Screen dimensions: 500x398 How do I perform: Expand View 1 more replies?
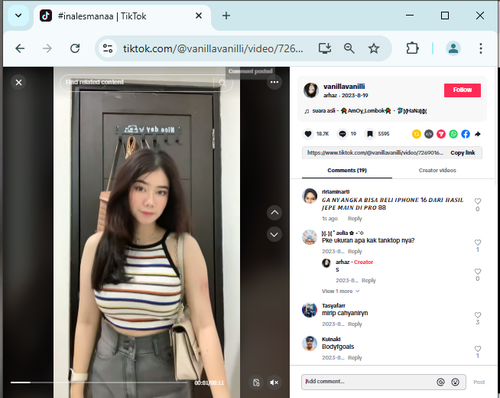341,291
